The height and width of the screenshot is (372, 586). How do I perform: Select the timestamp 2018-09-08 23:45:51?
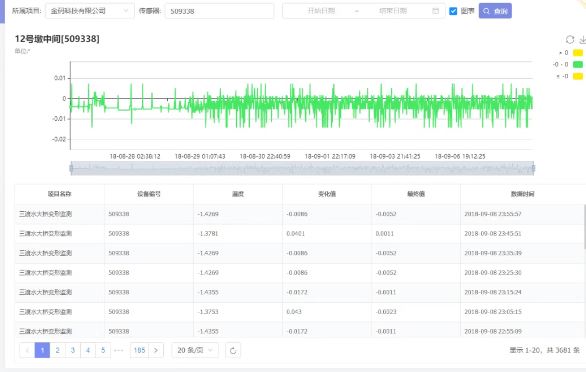(493, 234)
